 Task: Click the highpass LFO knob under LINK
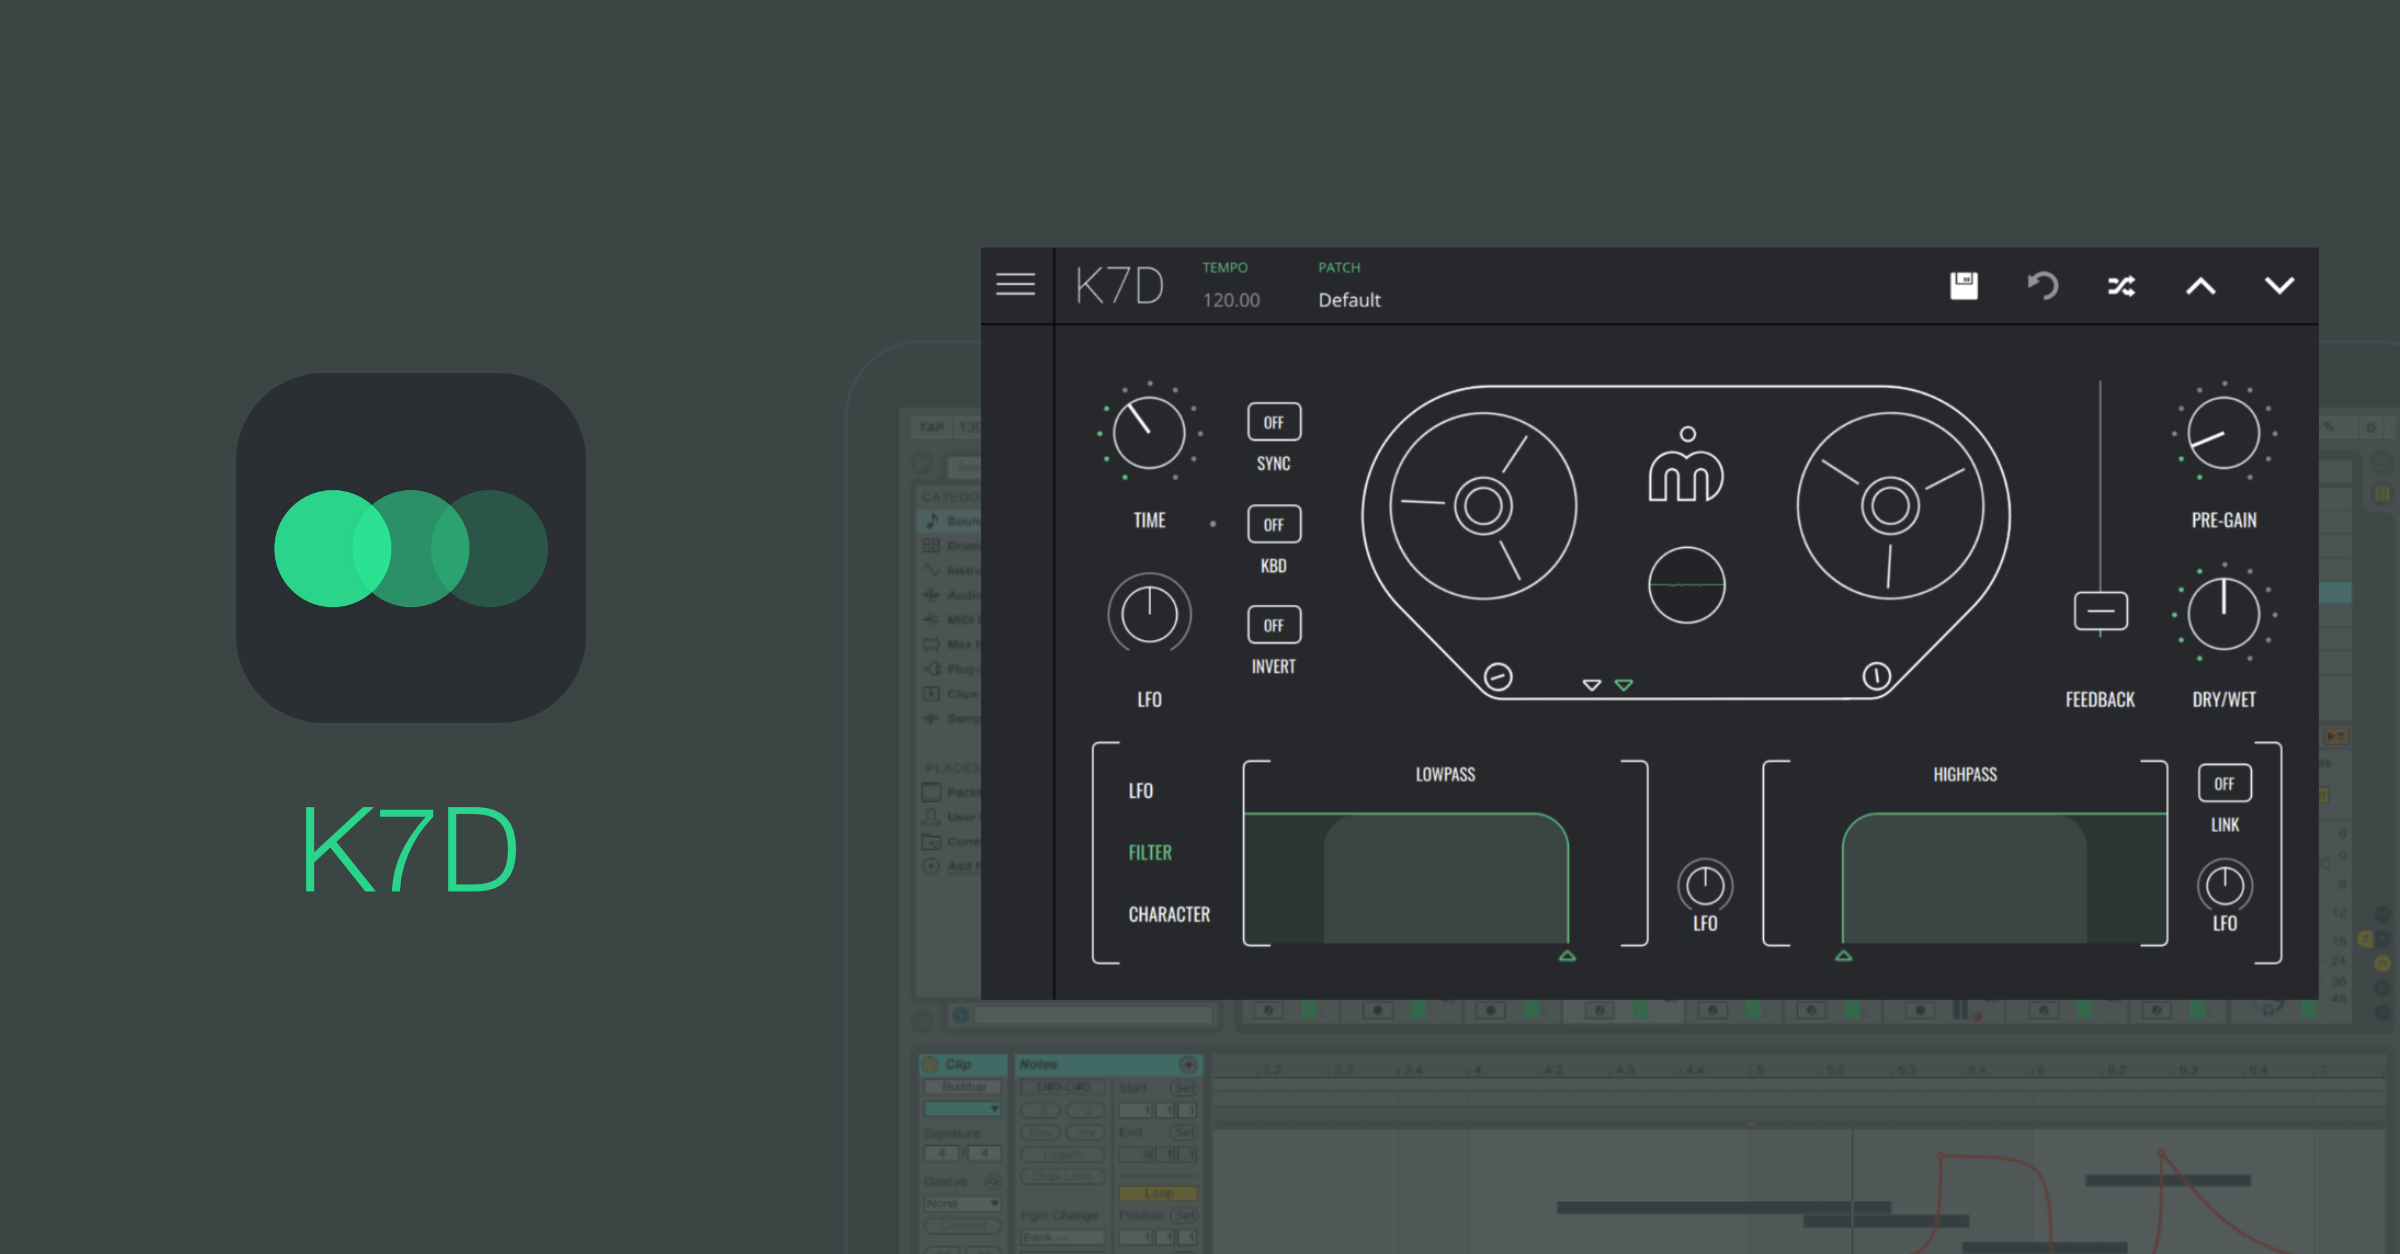click(2225, 885)
